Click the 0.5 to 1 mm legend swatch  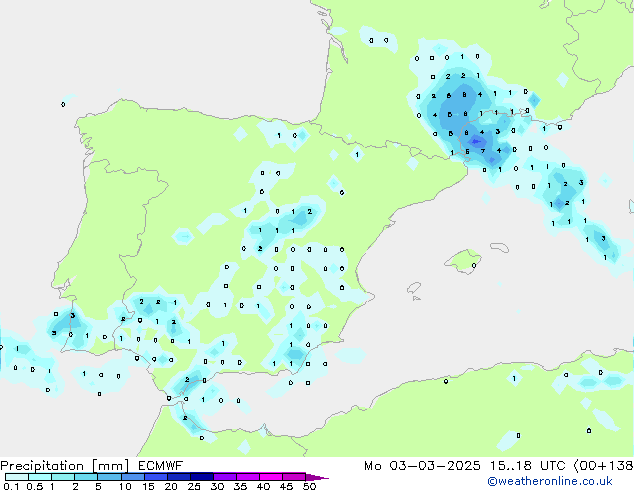pyautogui.click(x=40, y=477)
